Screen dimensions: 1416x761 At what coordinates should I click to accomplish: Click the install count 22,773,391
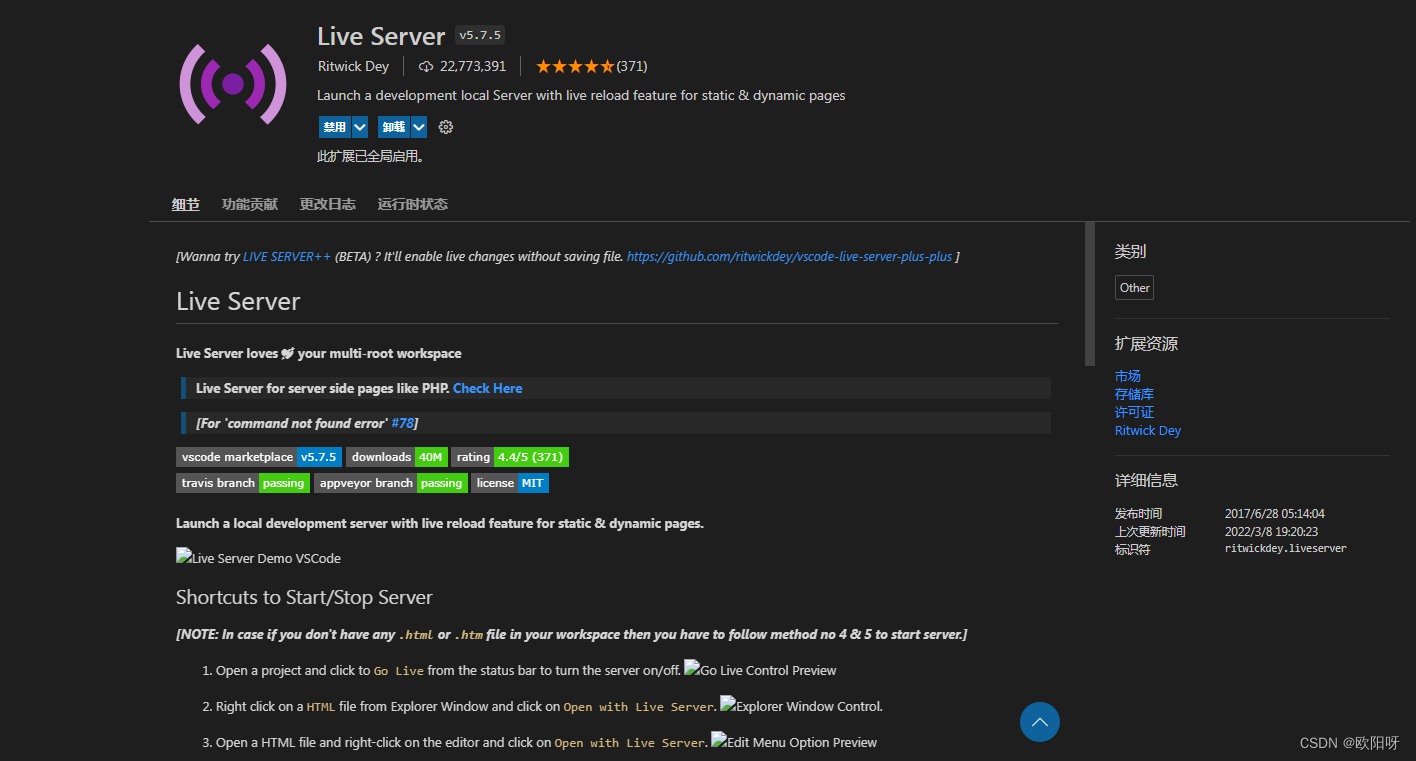(x=473, y=66)
